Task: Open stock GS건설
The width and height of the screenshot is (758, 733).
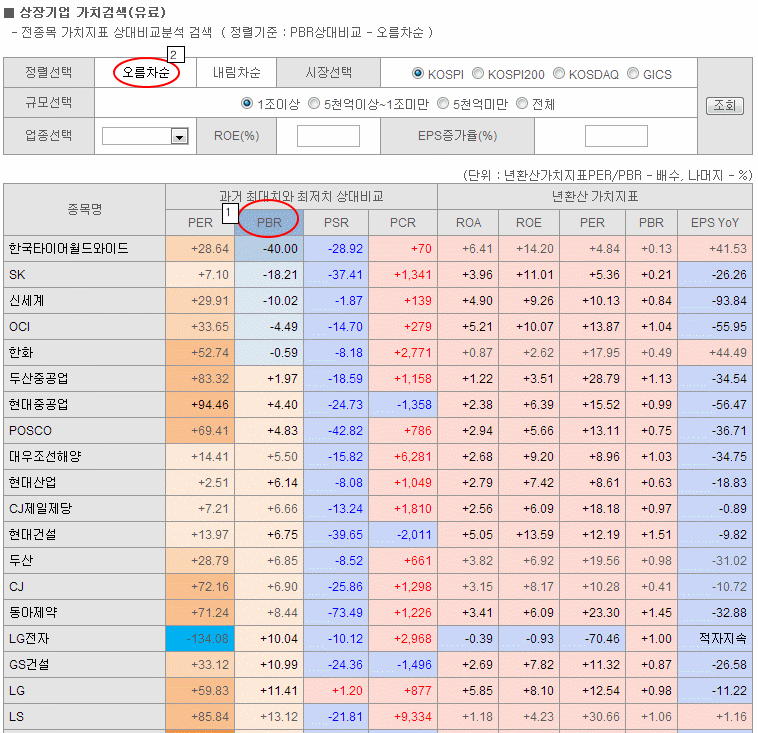Action: tap(29, 665)
